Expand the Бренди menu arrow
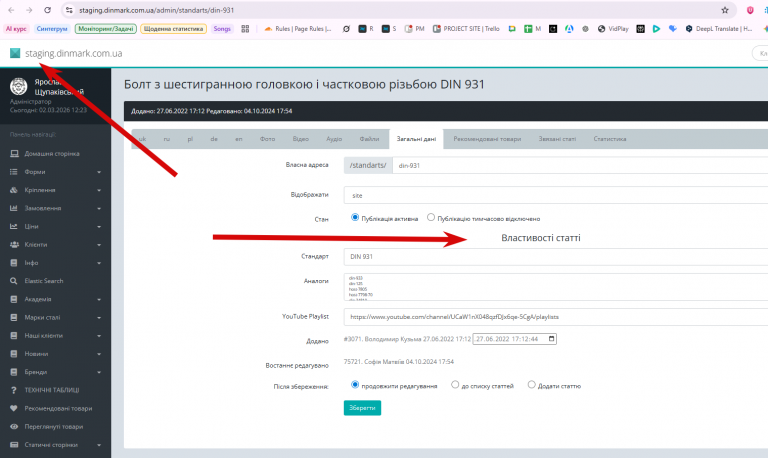The width and height of the screenshot is (768, 458). pyautogui.click(x=99, y=373)
